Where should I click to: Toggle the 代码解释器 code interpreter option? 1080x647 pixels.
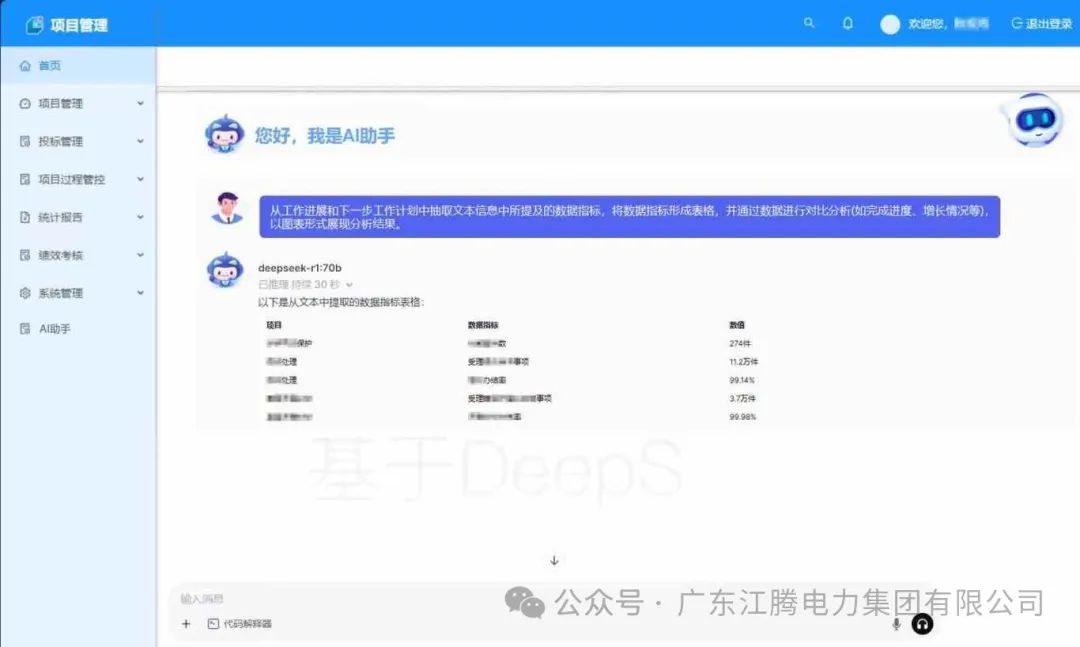[240, 624]
